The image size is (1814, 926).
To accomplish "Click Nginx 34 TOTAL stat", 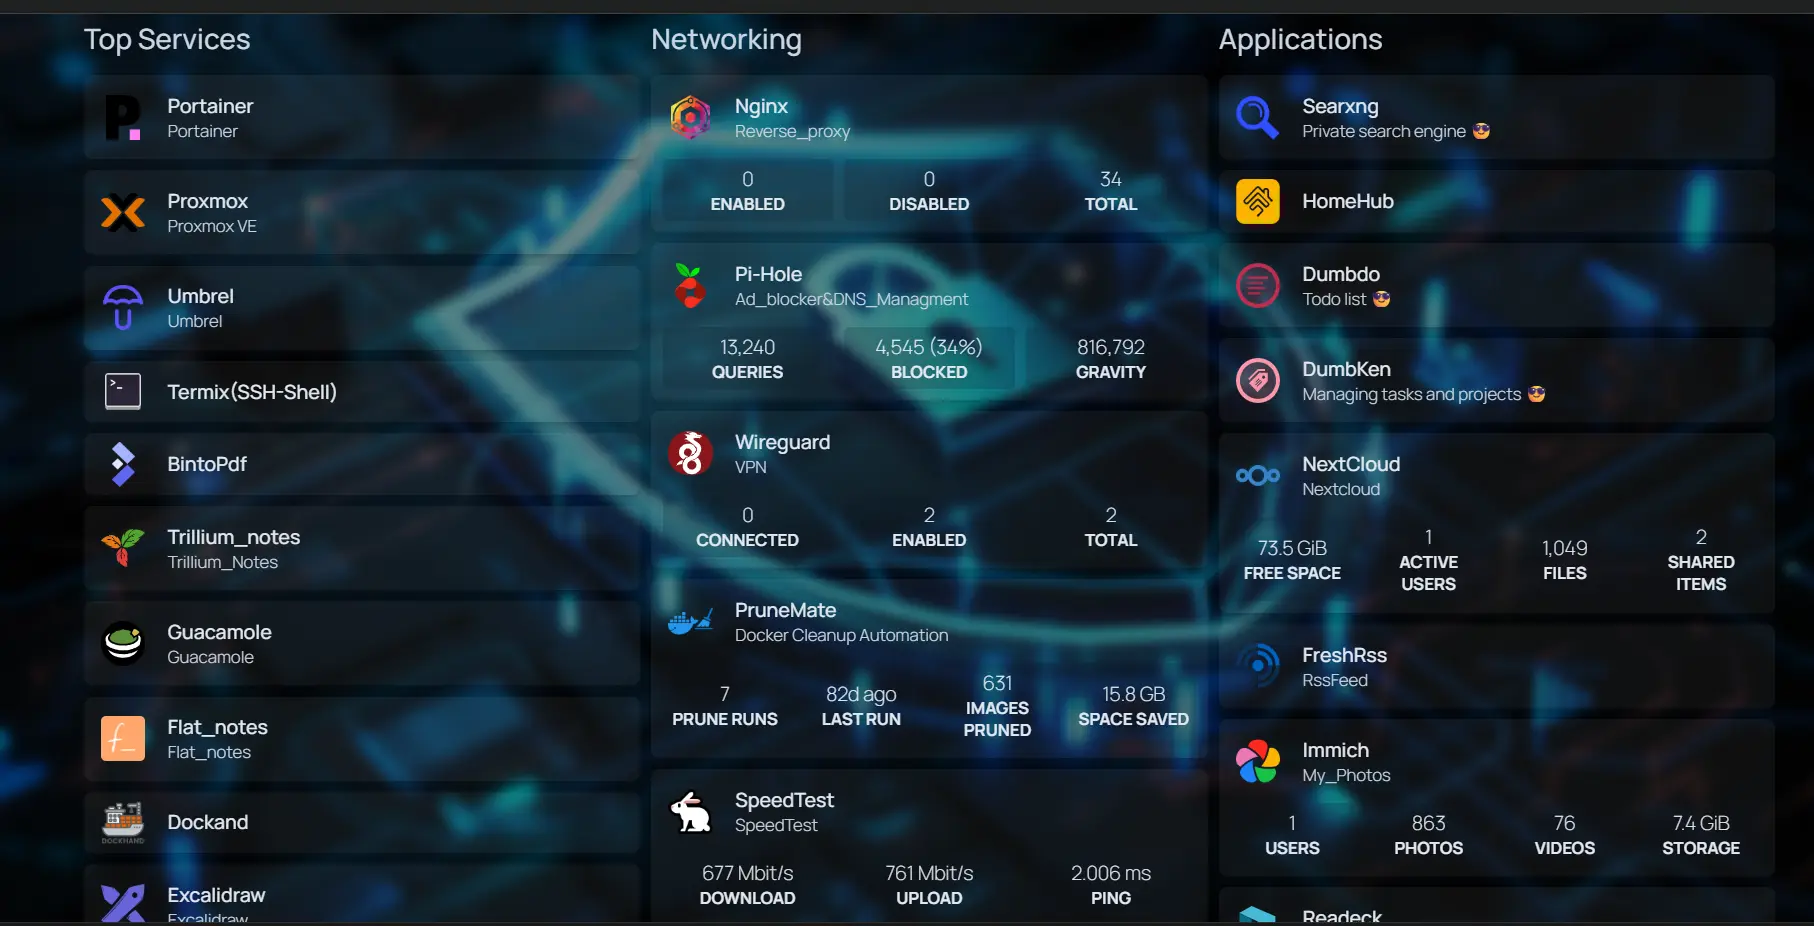I will tap(1111, 191).
